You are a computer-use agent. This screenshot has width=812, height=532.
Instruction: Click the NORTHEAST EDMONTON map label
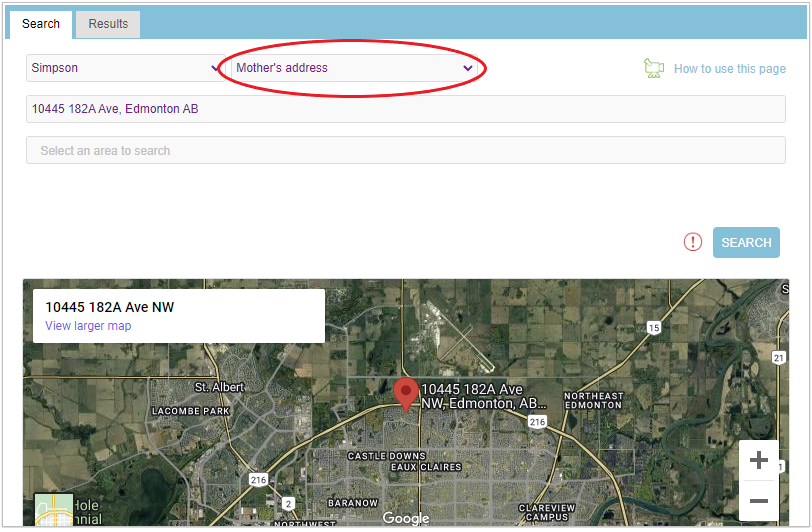click(x=593, y=400)
